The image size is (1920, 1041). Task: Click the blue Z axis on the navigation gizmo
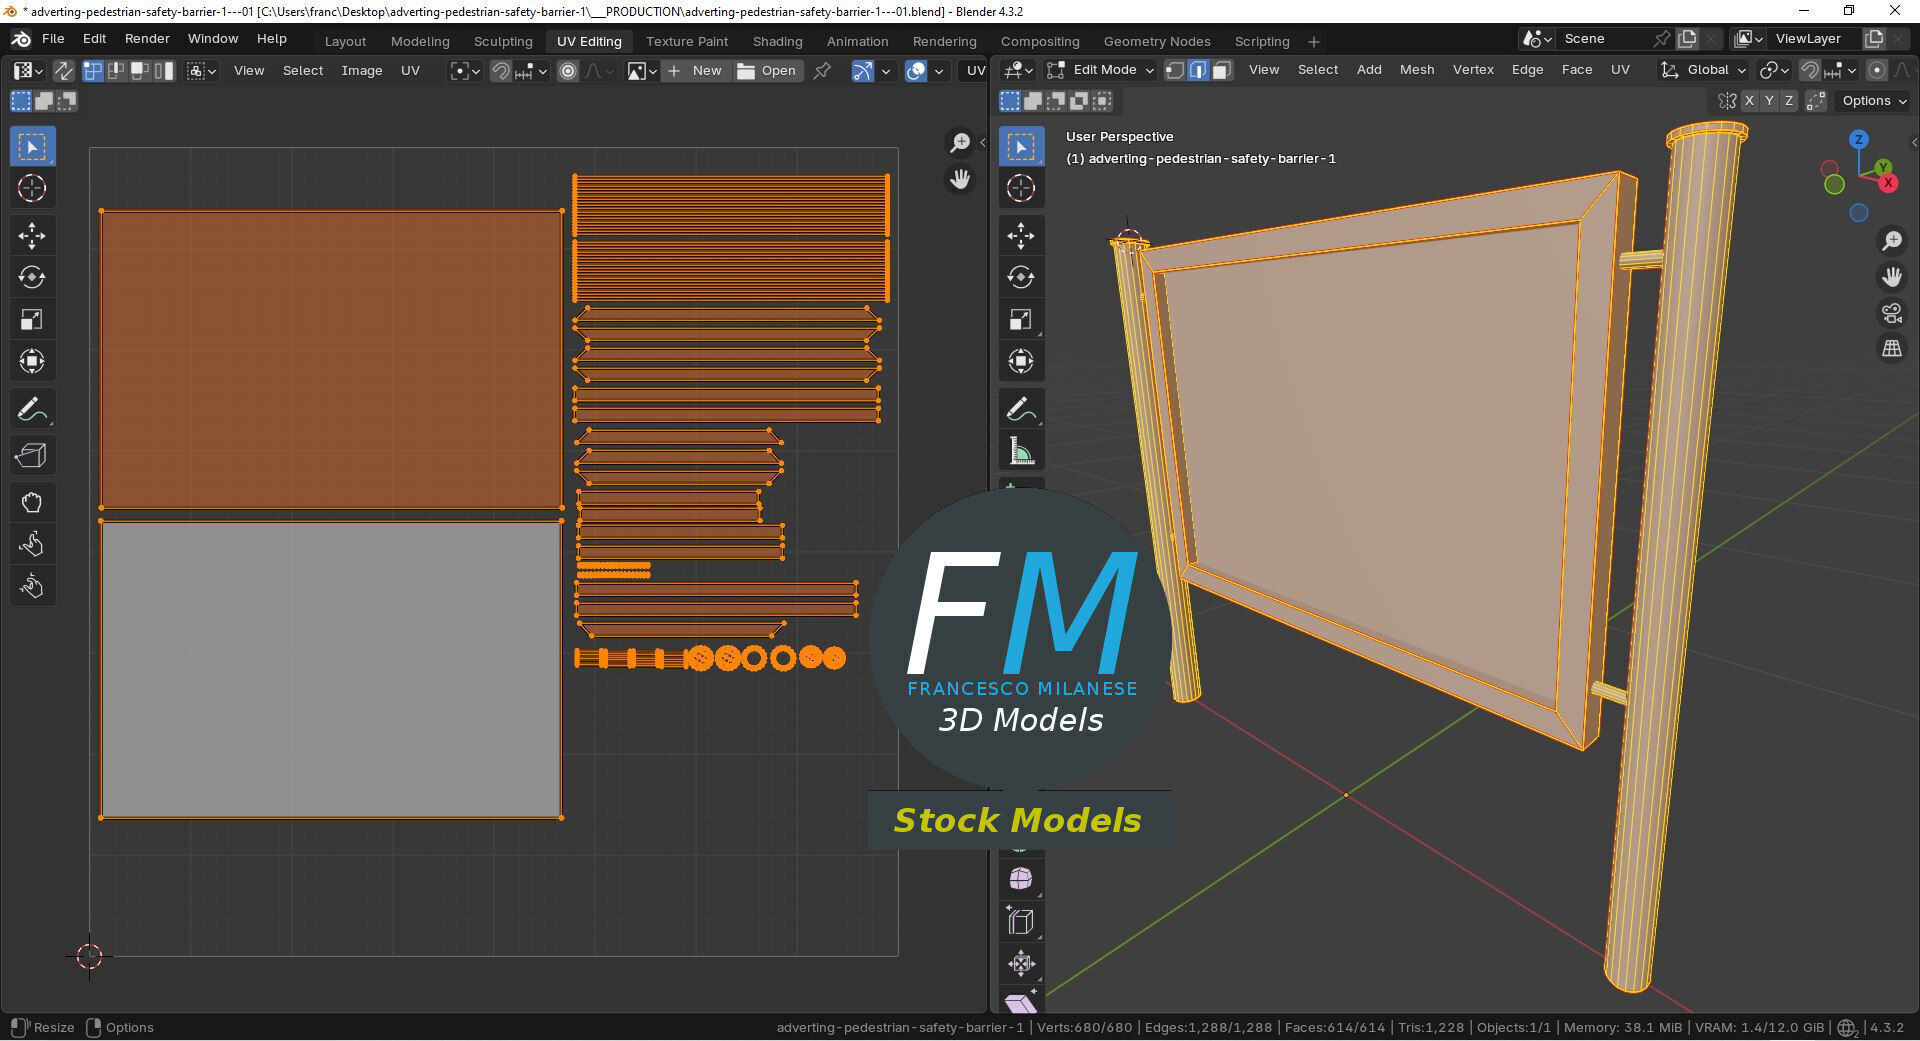click(x=1859, y=140)
